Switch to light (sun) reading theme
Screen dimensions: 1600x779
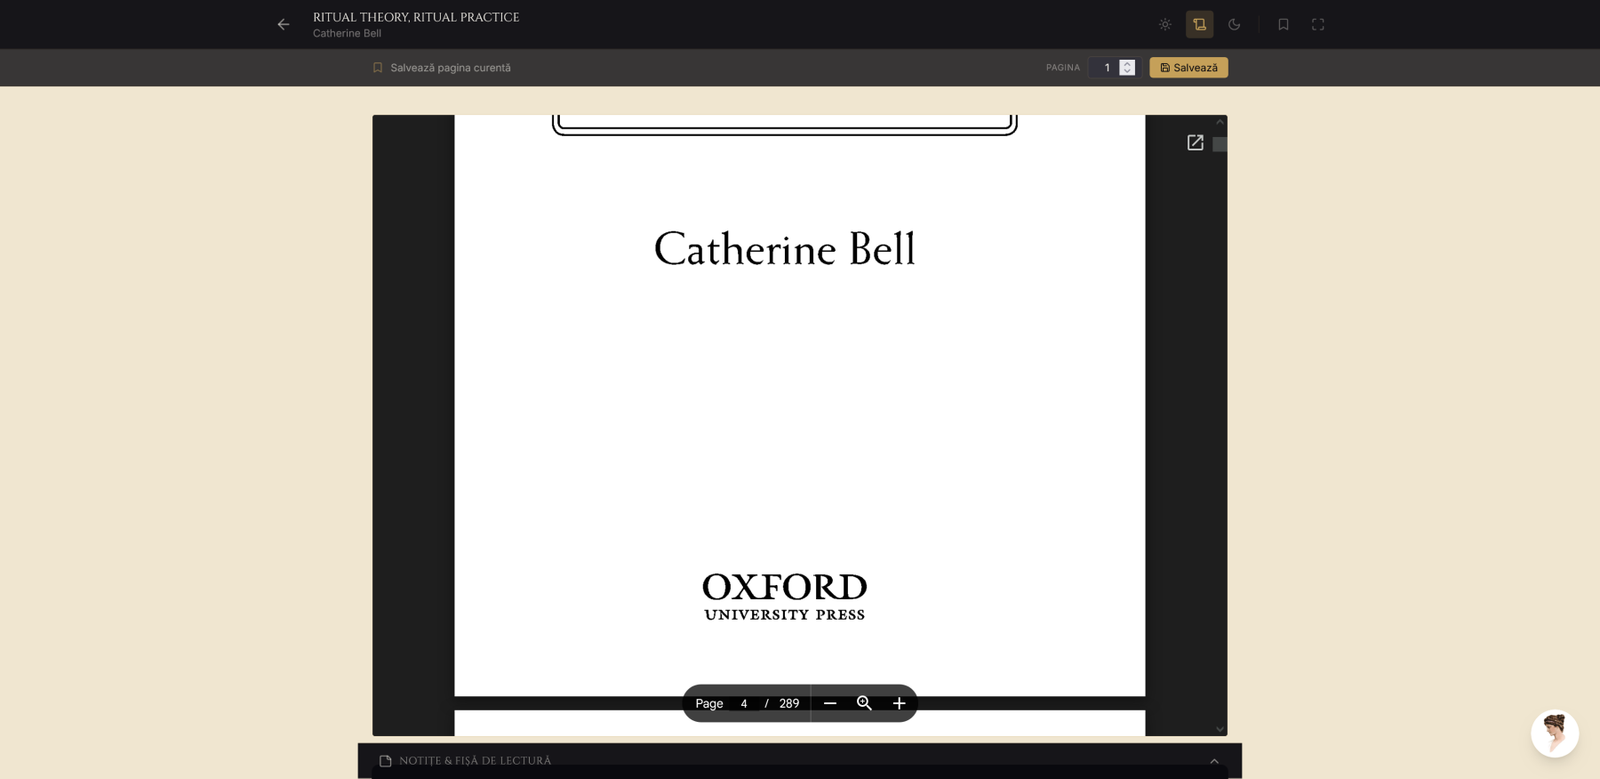pos(1165,24)
